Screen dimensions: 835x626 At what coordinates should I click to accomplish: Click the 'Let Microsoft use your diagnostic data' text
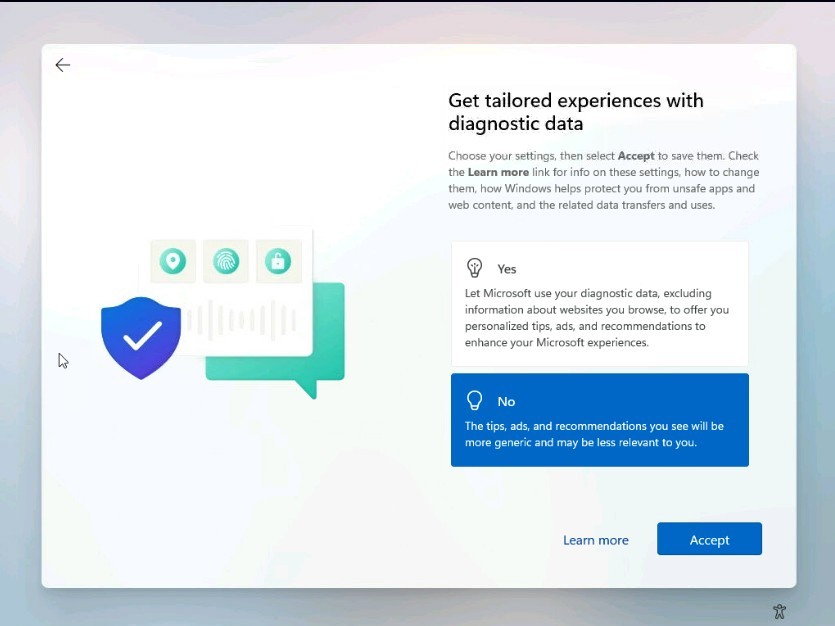pos(597,318)
